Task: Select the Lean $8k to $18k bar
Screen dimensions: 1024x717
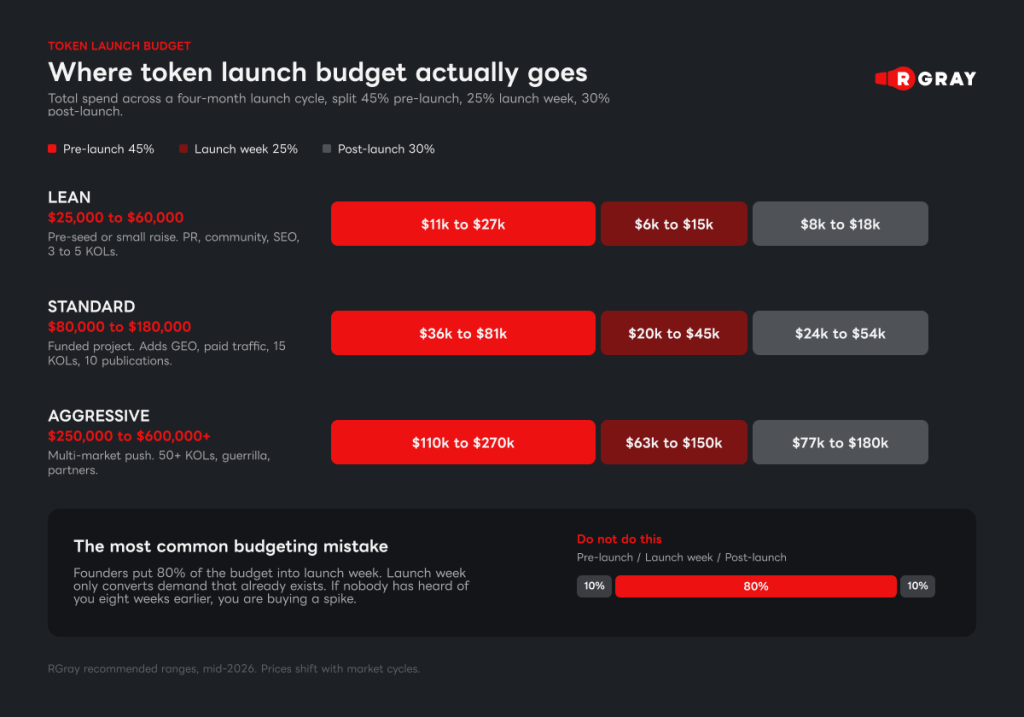Action: (x=840, y=224)
